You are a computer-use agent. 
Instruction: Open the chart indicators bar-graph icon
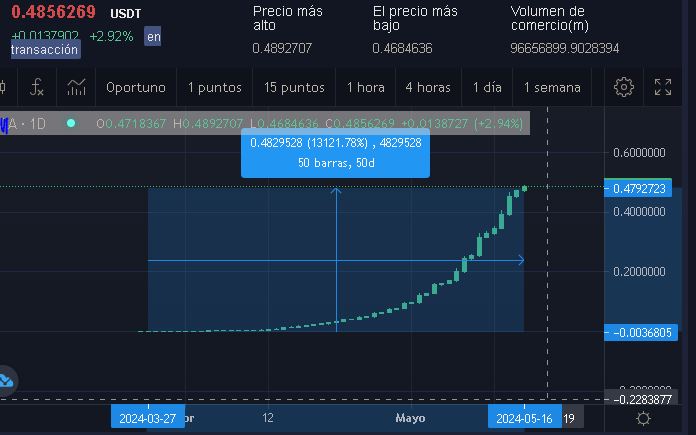coord(76,87)
